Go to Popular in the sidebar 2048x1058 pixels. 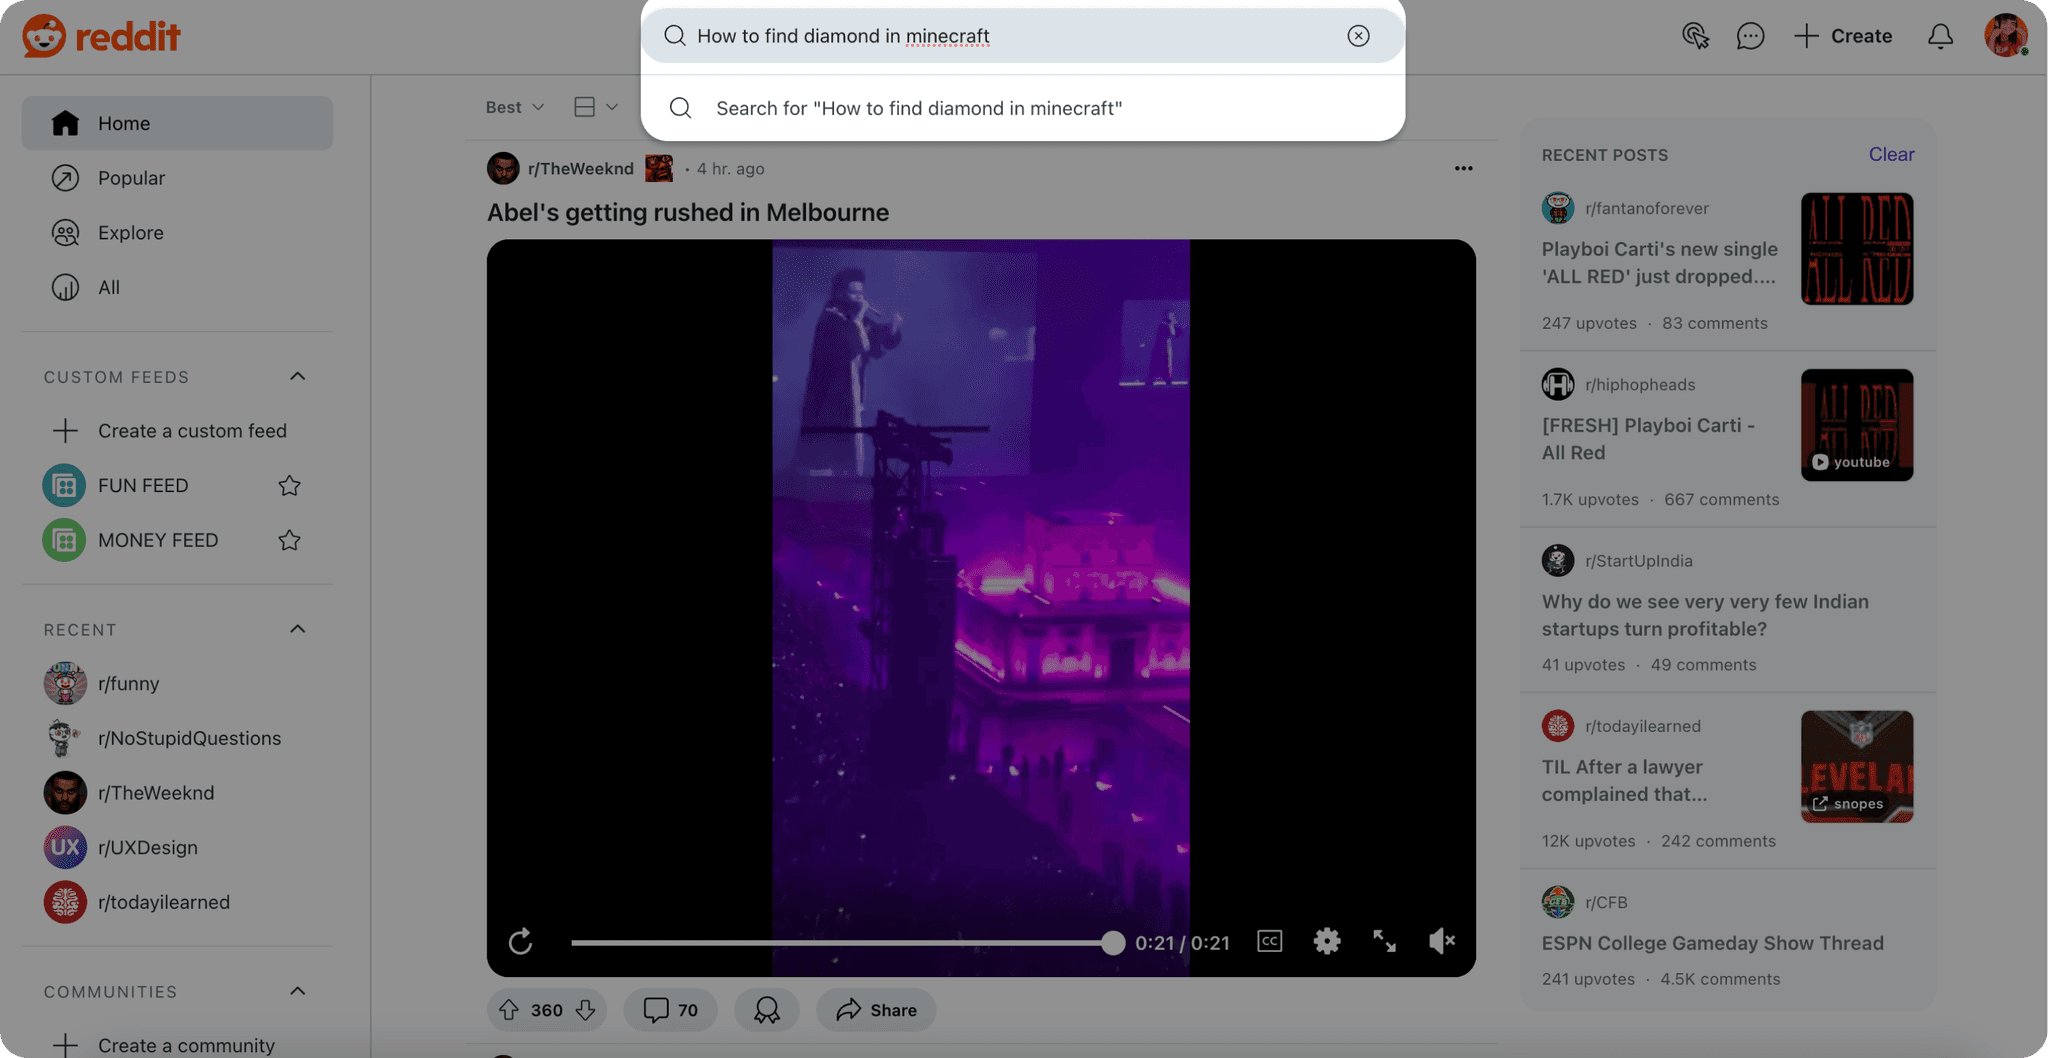click(177, 178)
